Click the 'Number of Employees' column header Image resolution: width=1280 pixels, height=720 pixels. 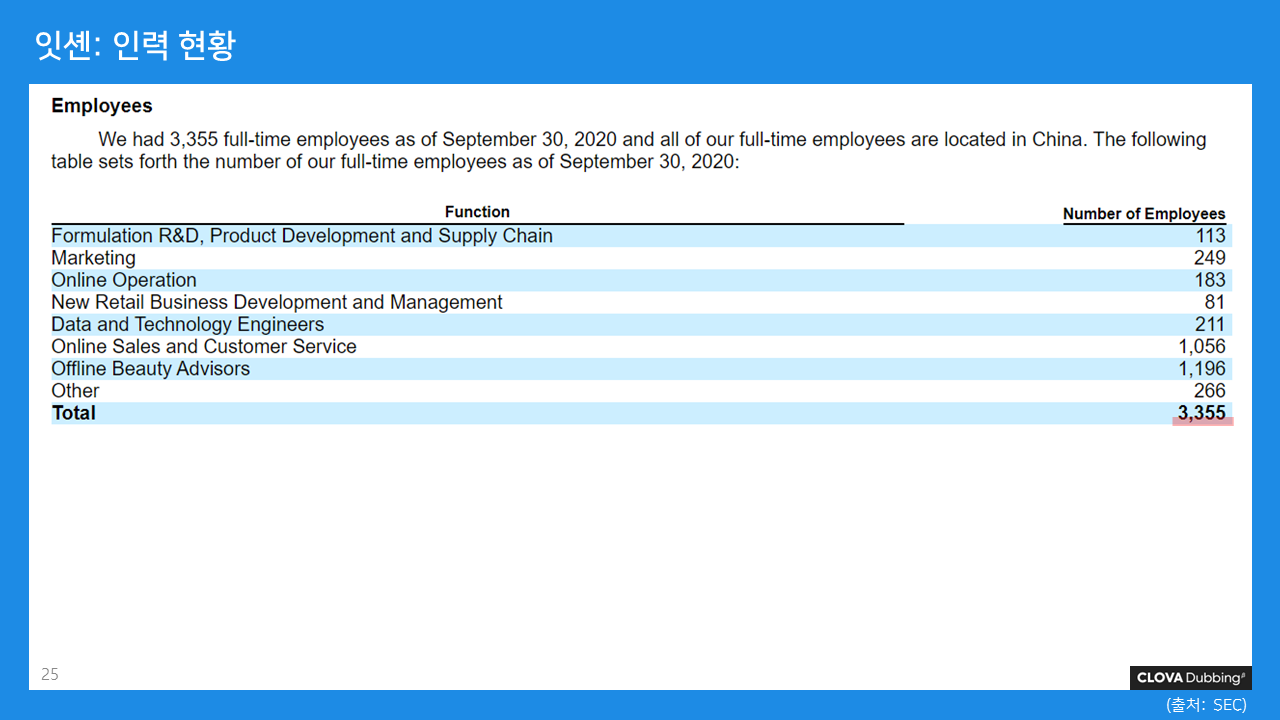(1144, 214)
